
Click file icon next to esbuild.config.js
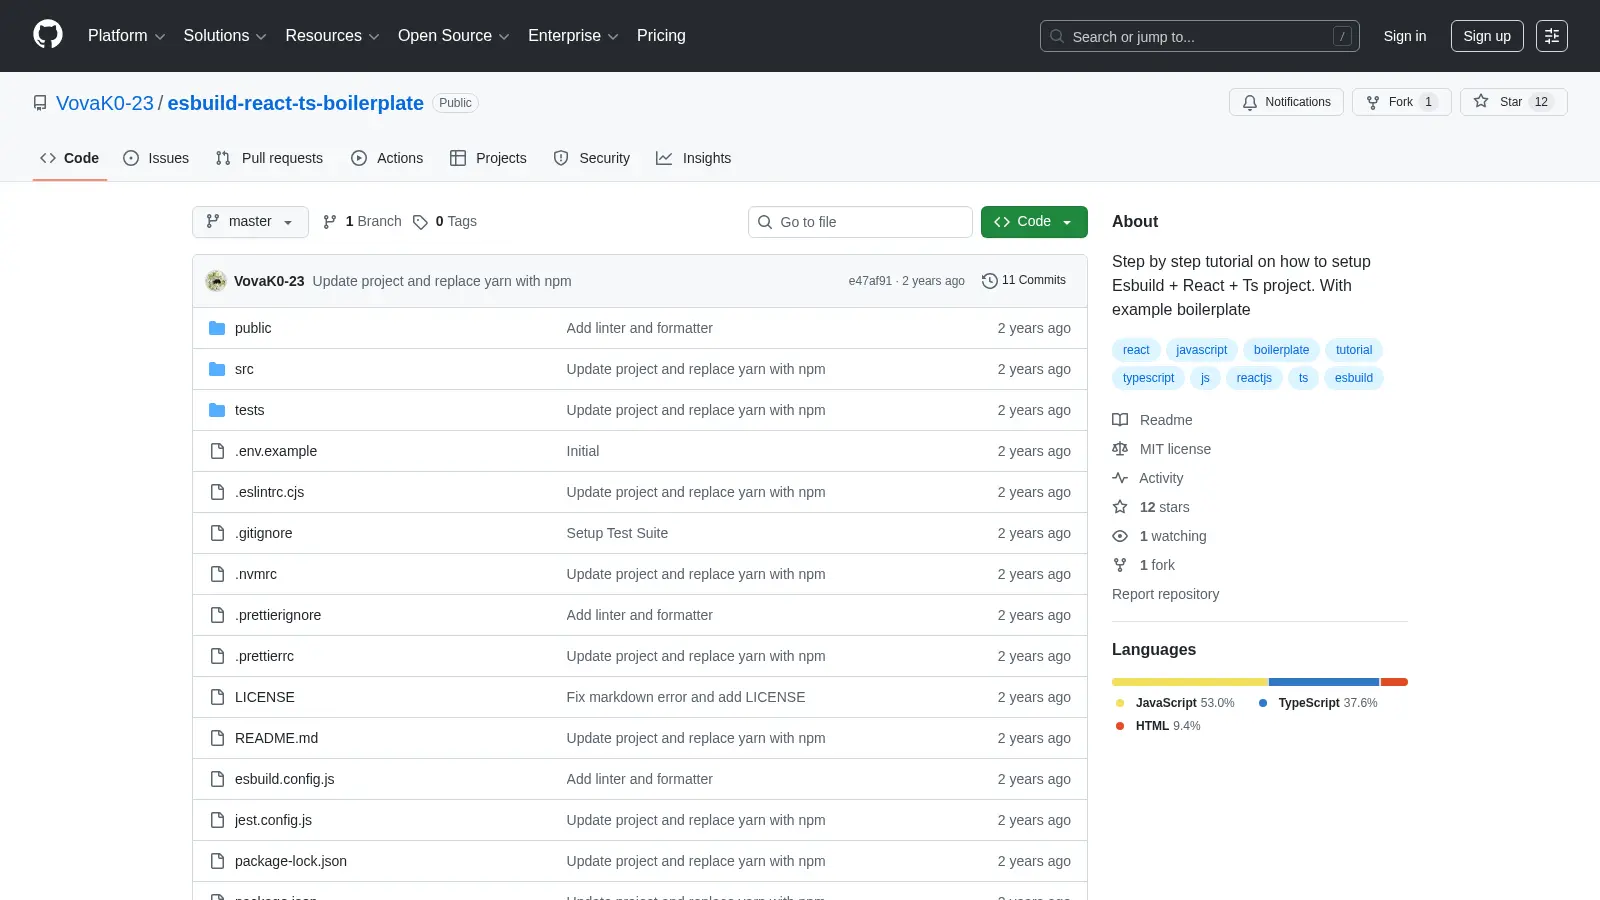[217, 779]
